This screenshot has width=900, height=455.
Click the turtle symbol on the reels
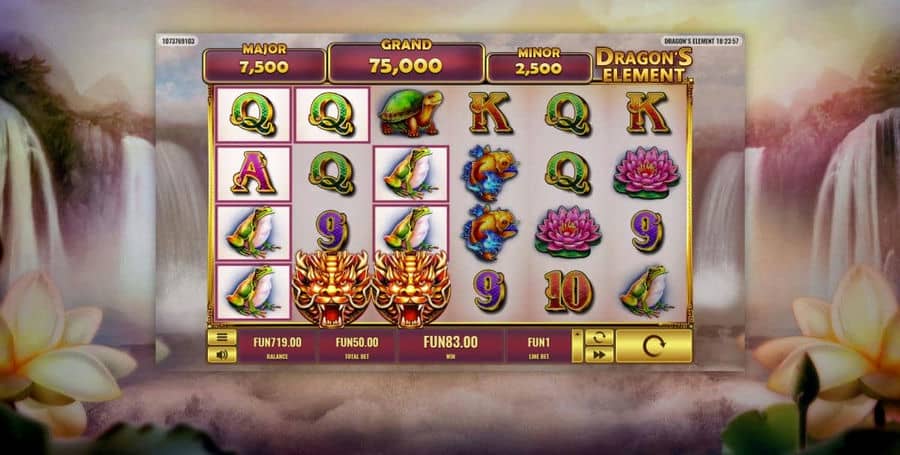[x=411, y=113]
